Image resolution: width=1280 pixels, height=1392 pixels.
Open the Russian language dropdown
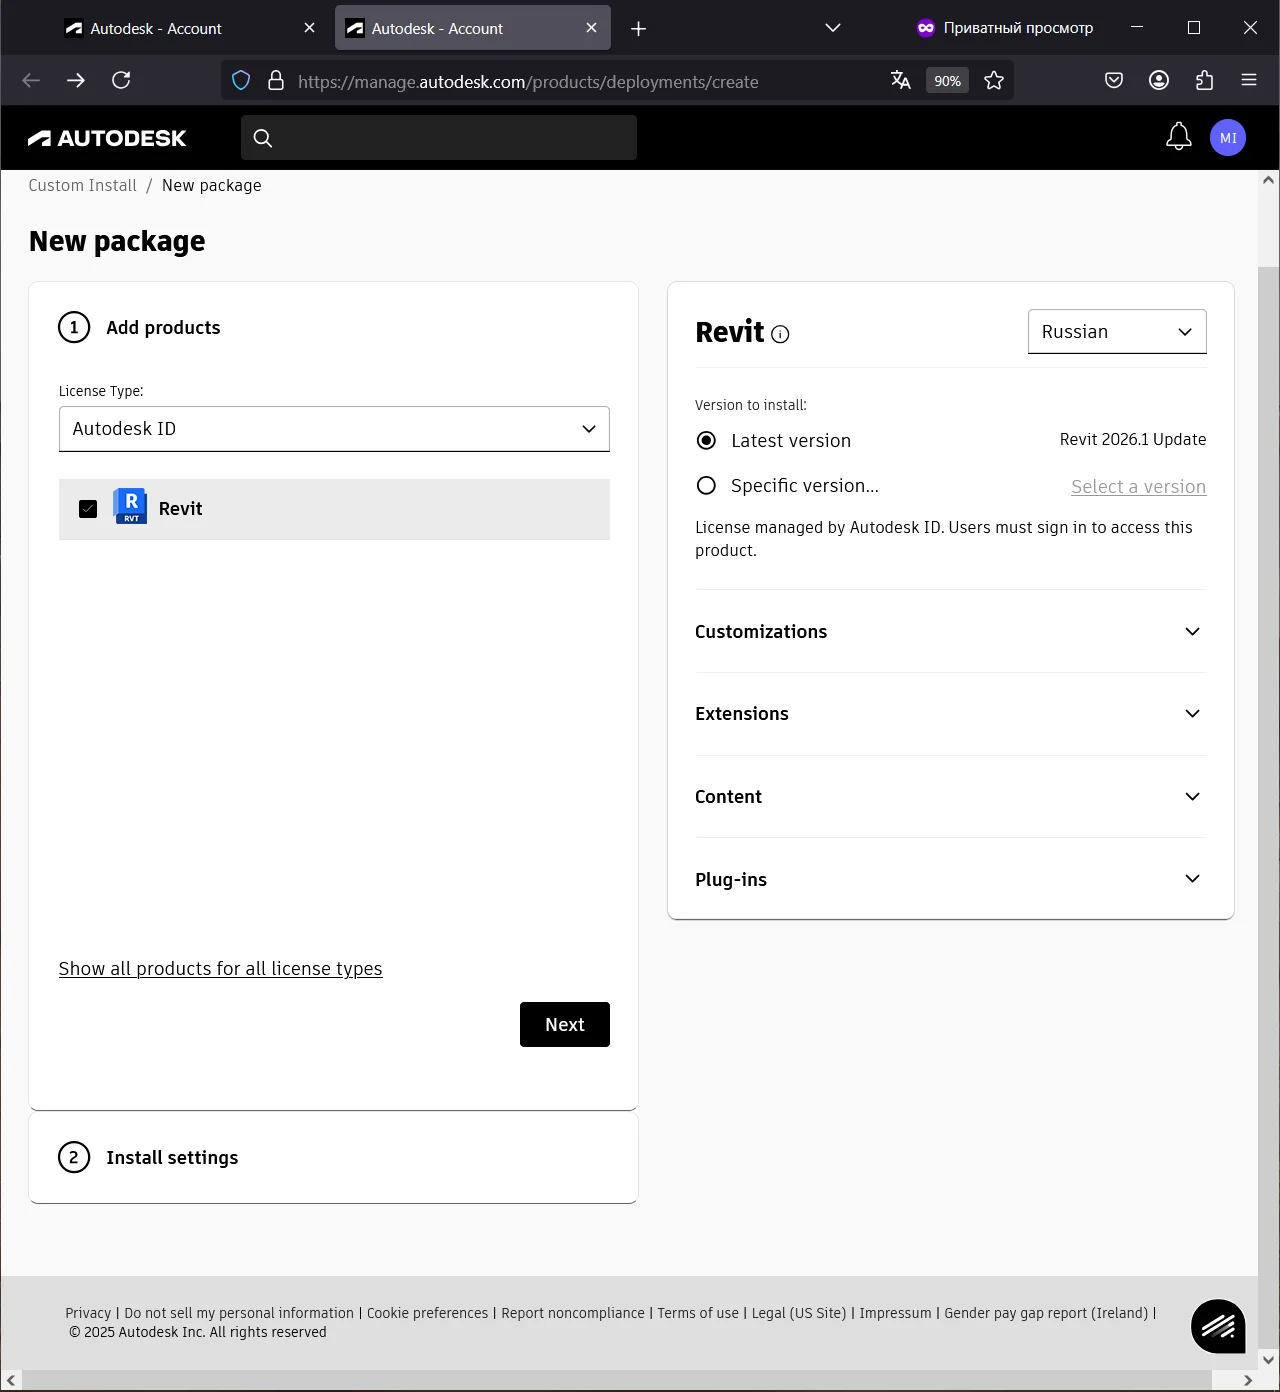tap(1116, 332)
